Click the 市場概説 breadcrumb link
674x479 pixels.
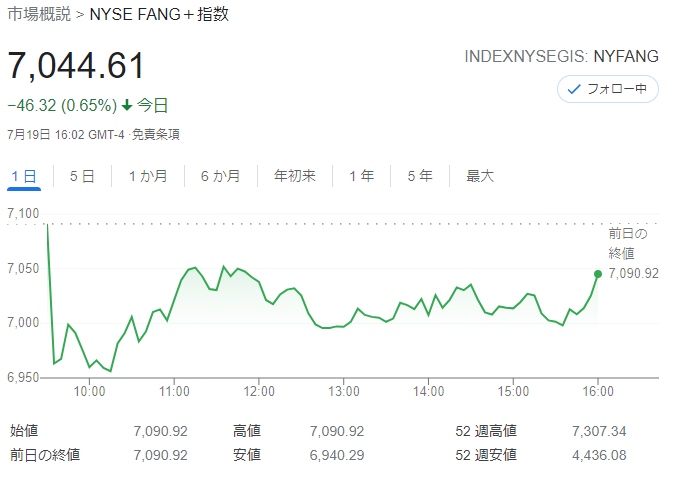click(39, 14)
